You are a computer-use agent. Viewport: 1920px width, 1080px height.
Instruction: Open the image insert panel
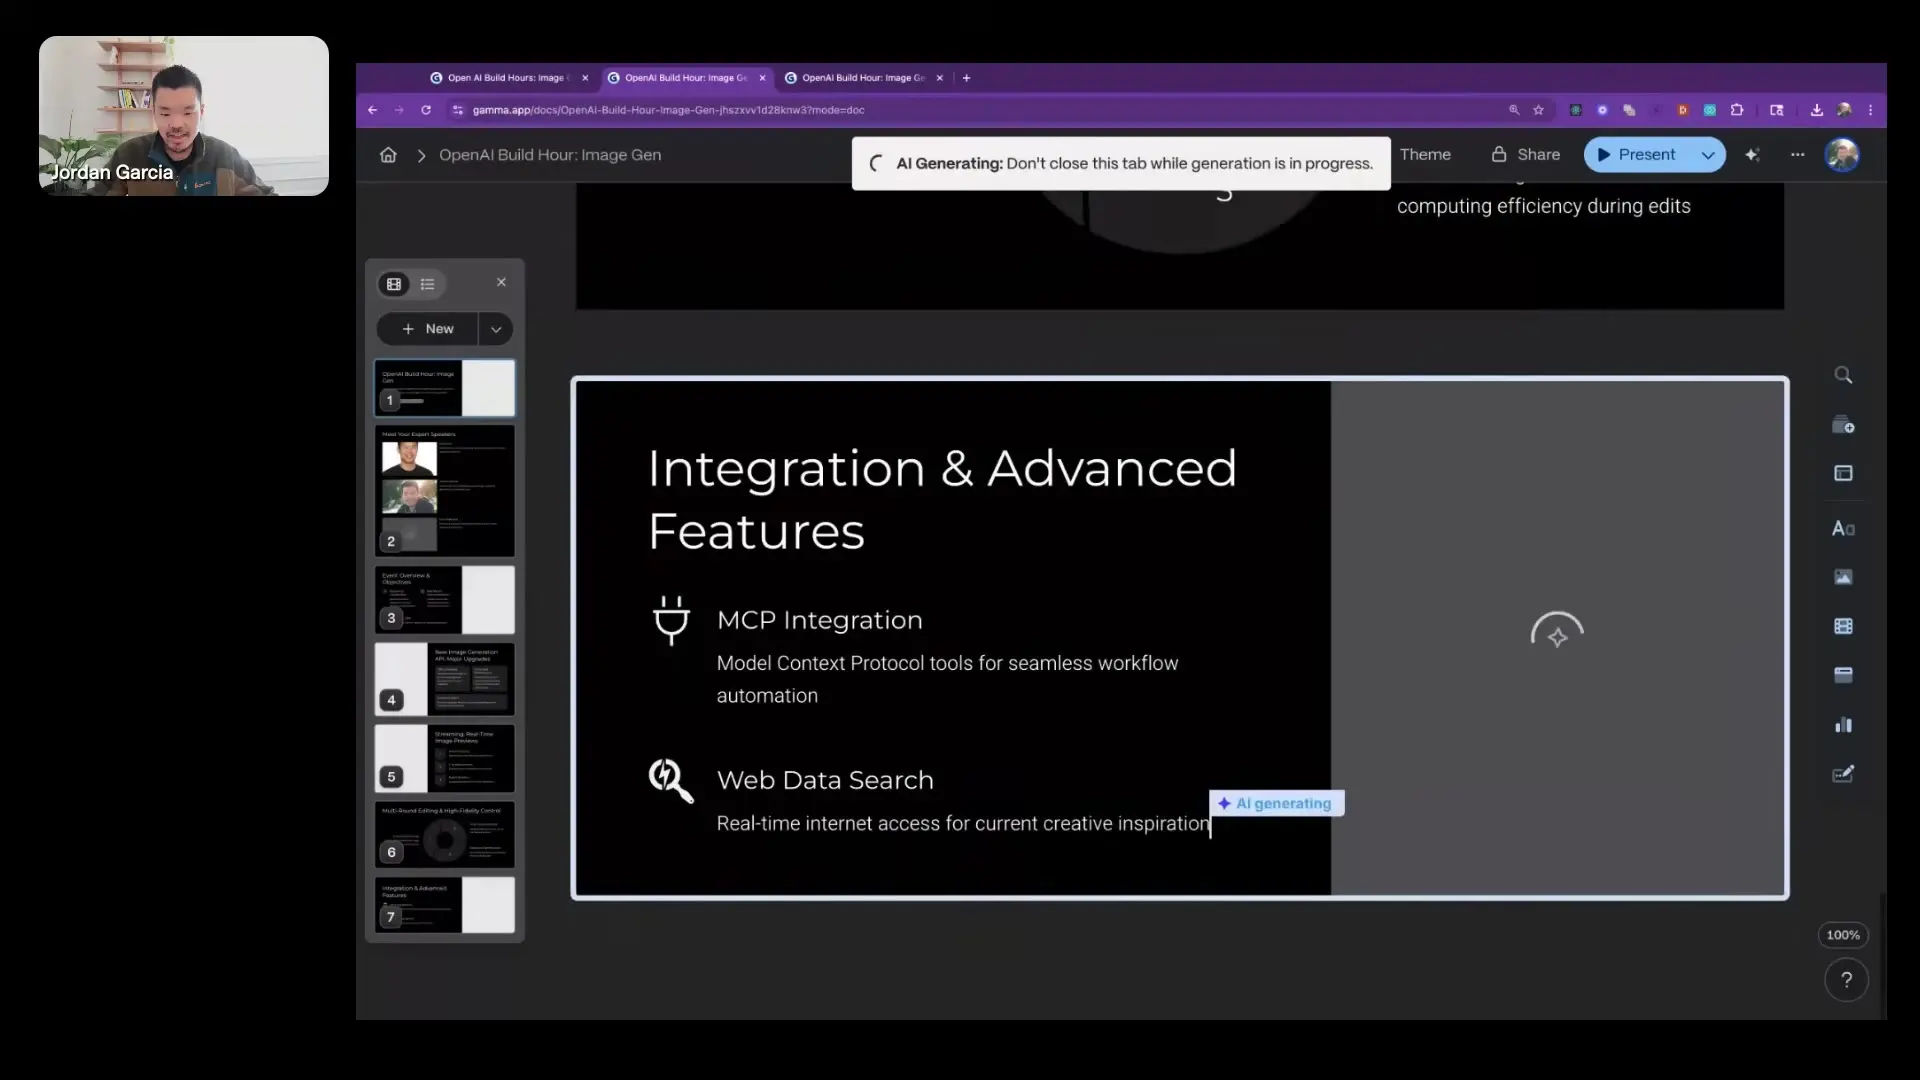1843,577
